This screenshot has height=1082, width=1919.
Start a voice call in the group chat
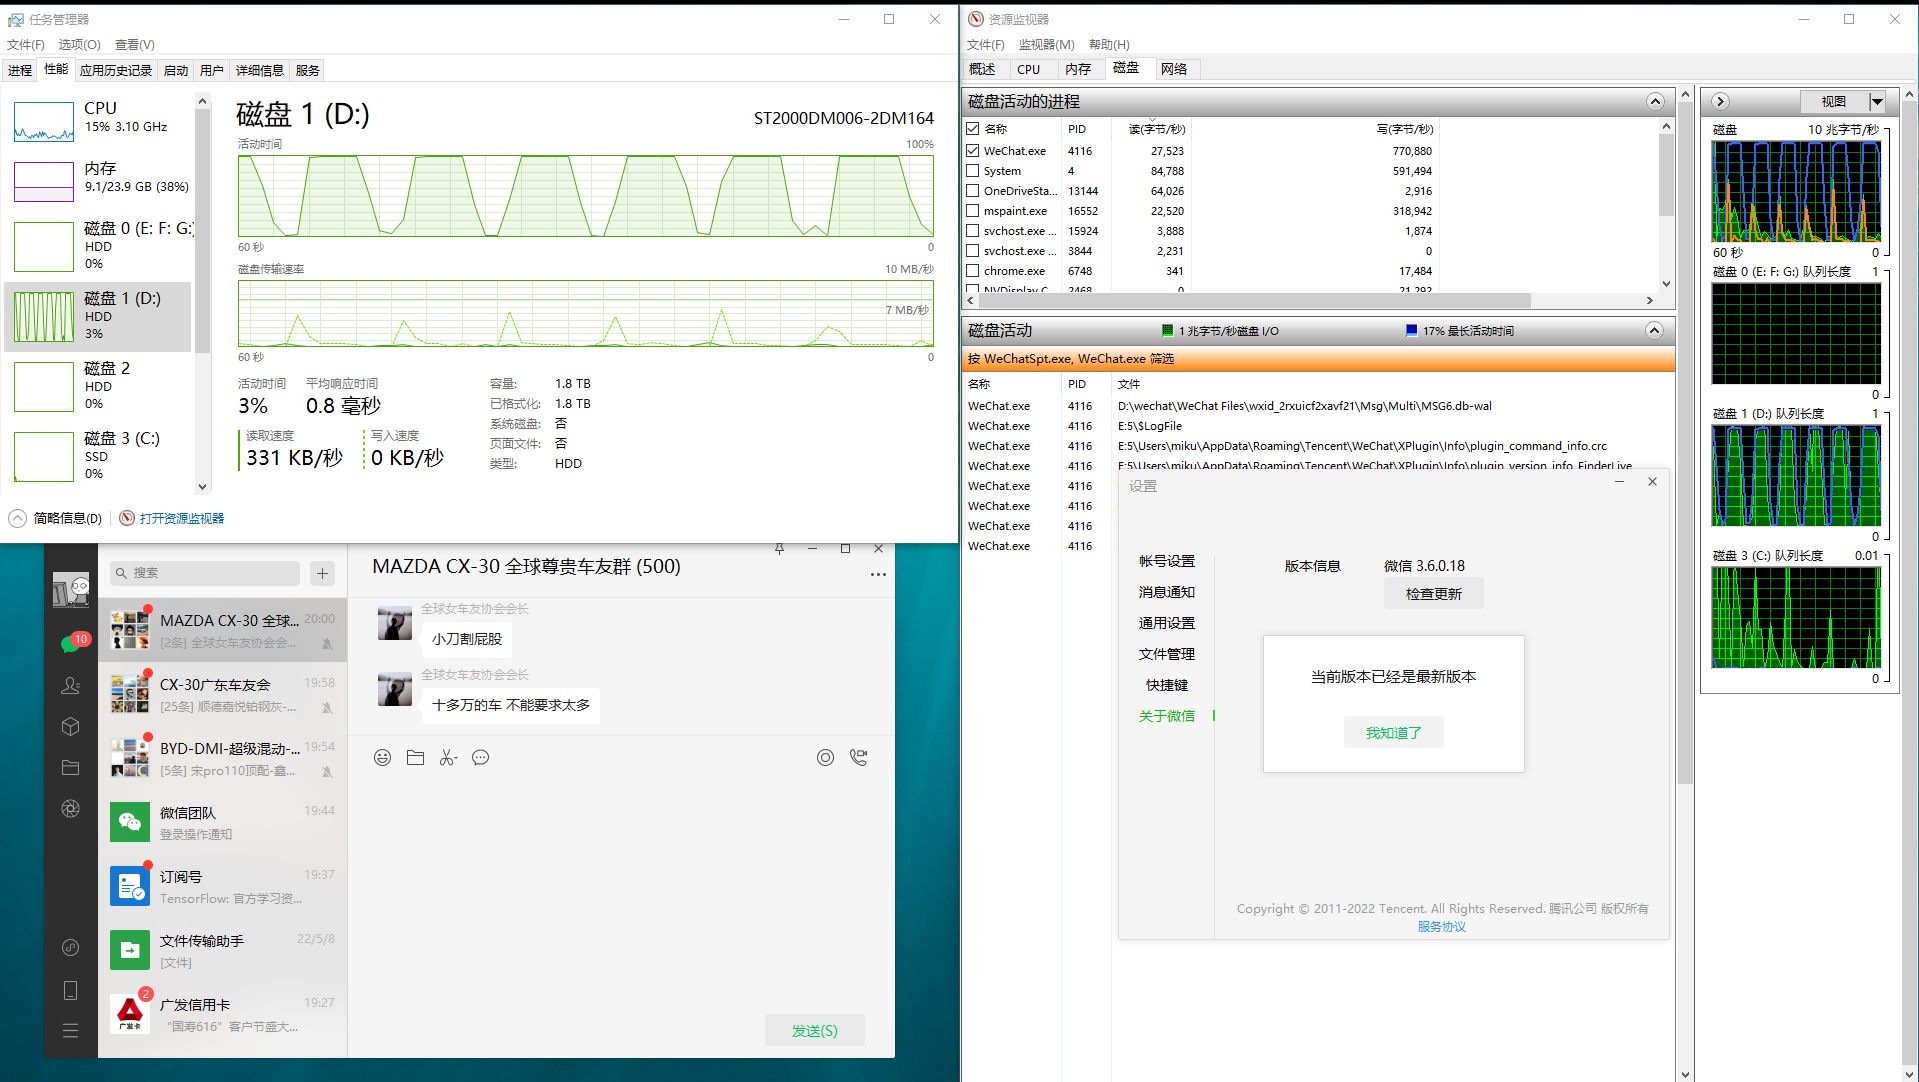pyautogui.click(x=858, y=758)
